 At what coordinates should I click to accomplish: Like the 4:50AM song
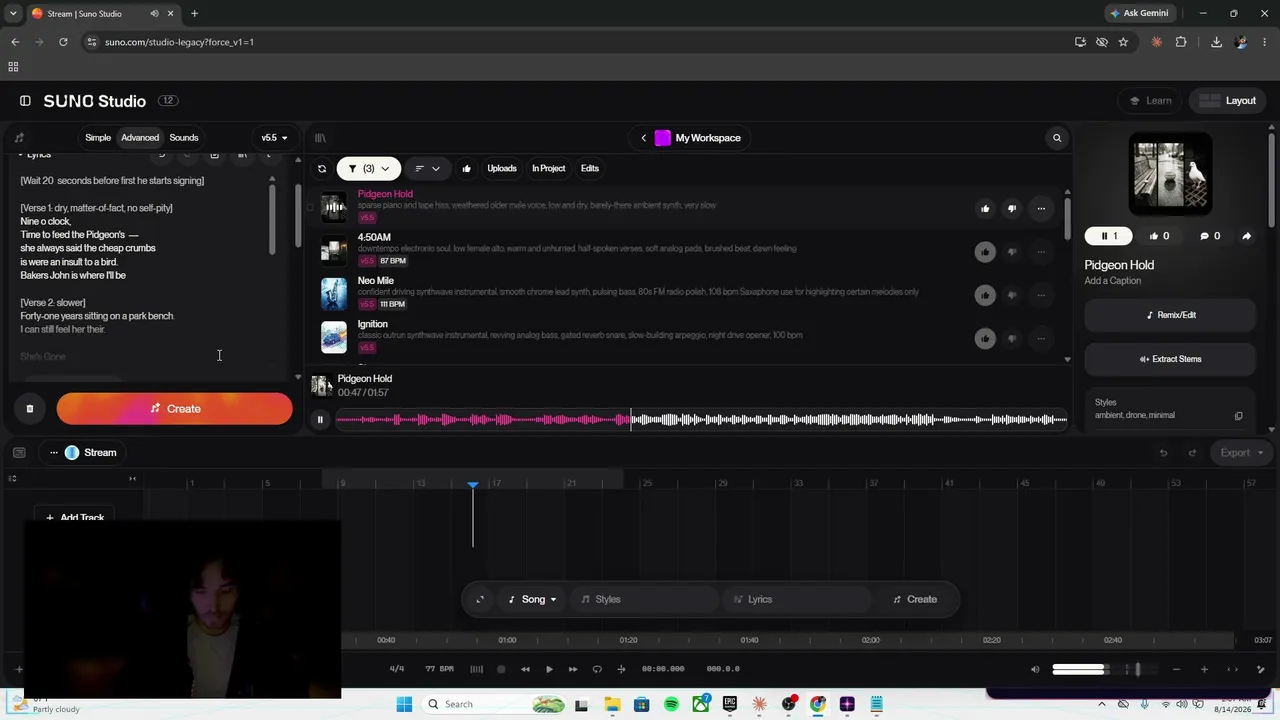coord(985,252)
